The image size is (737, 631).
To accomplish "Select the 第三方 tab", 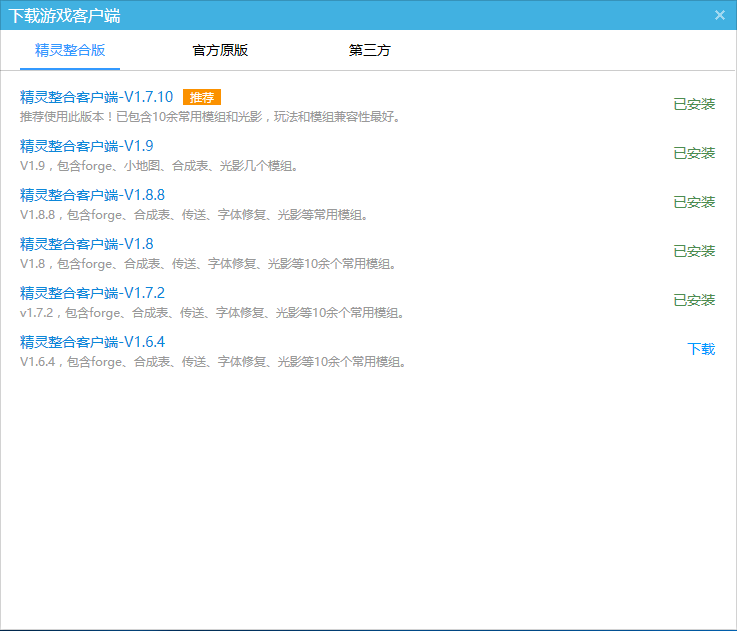I will [x=370, y=50].
